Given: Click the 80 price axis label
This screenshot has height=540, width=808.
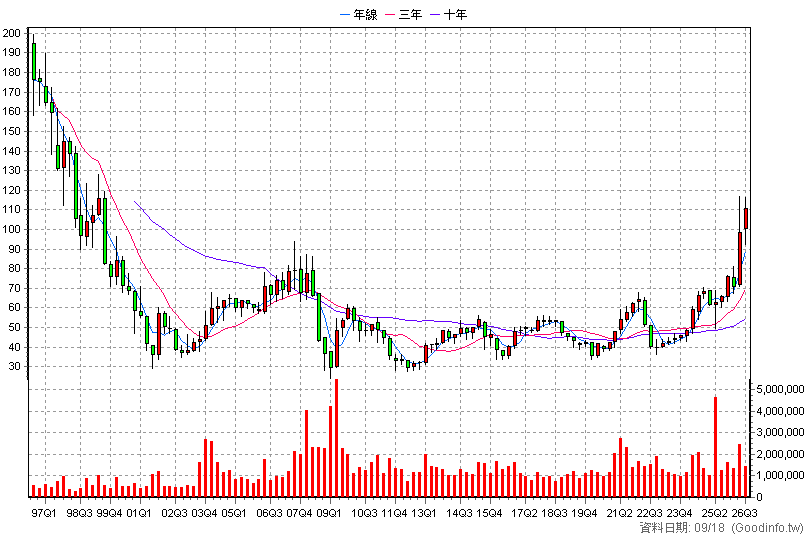Looking at the screenshot, I should [x=14, y=268].
